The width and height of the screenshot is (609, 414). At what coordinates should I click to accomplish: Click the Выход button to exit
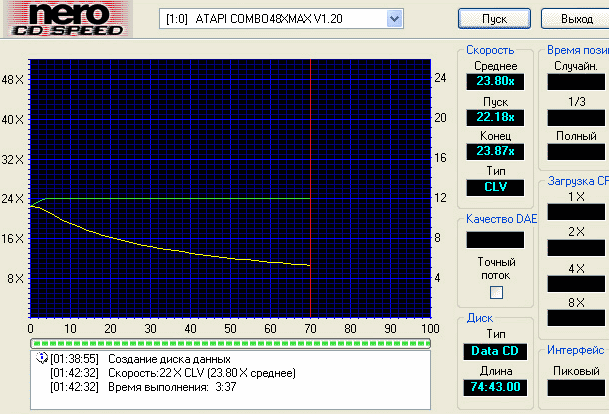point(577,19)
